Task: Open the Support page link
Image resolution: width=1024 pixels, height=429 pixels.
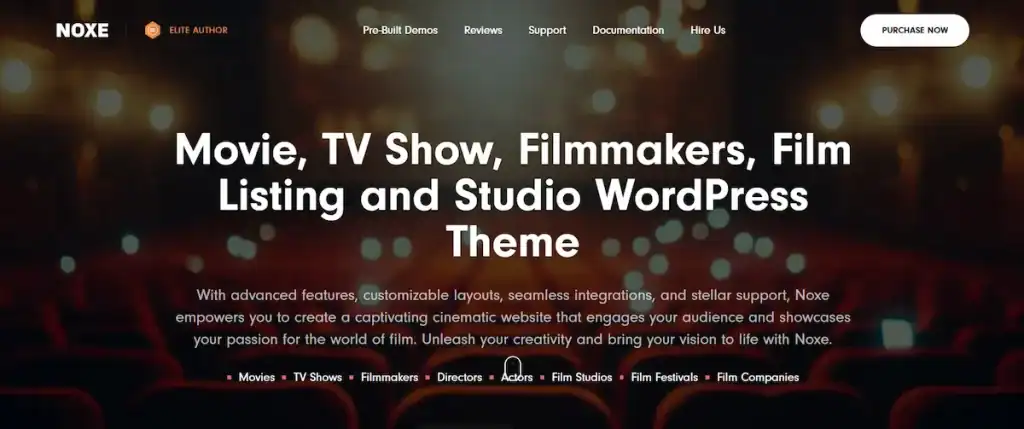Action: click(547, 30)
